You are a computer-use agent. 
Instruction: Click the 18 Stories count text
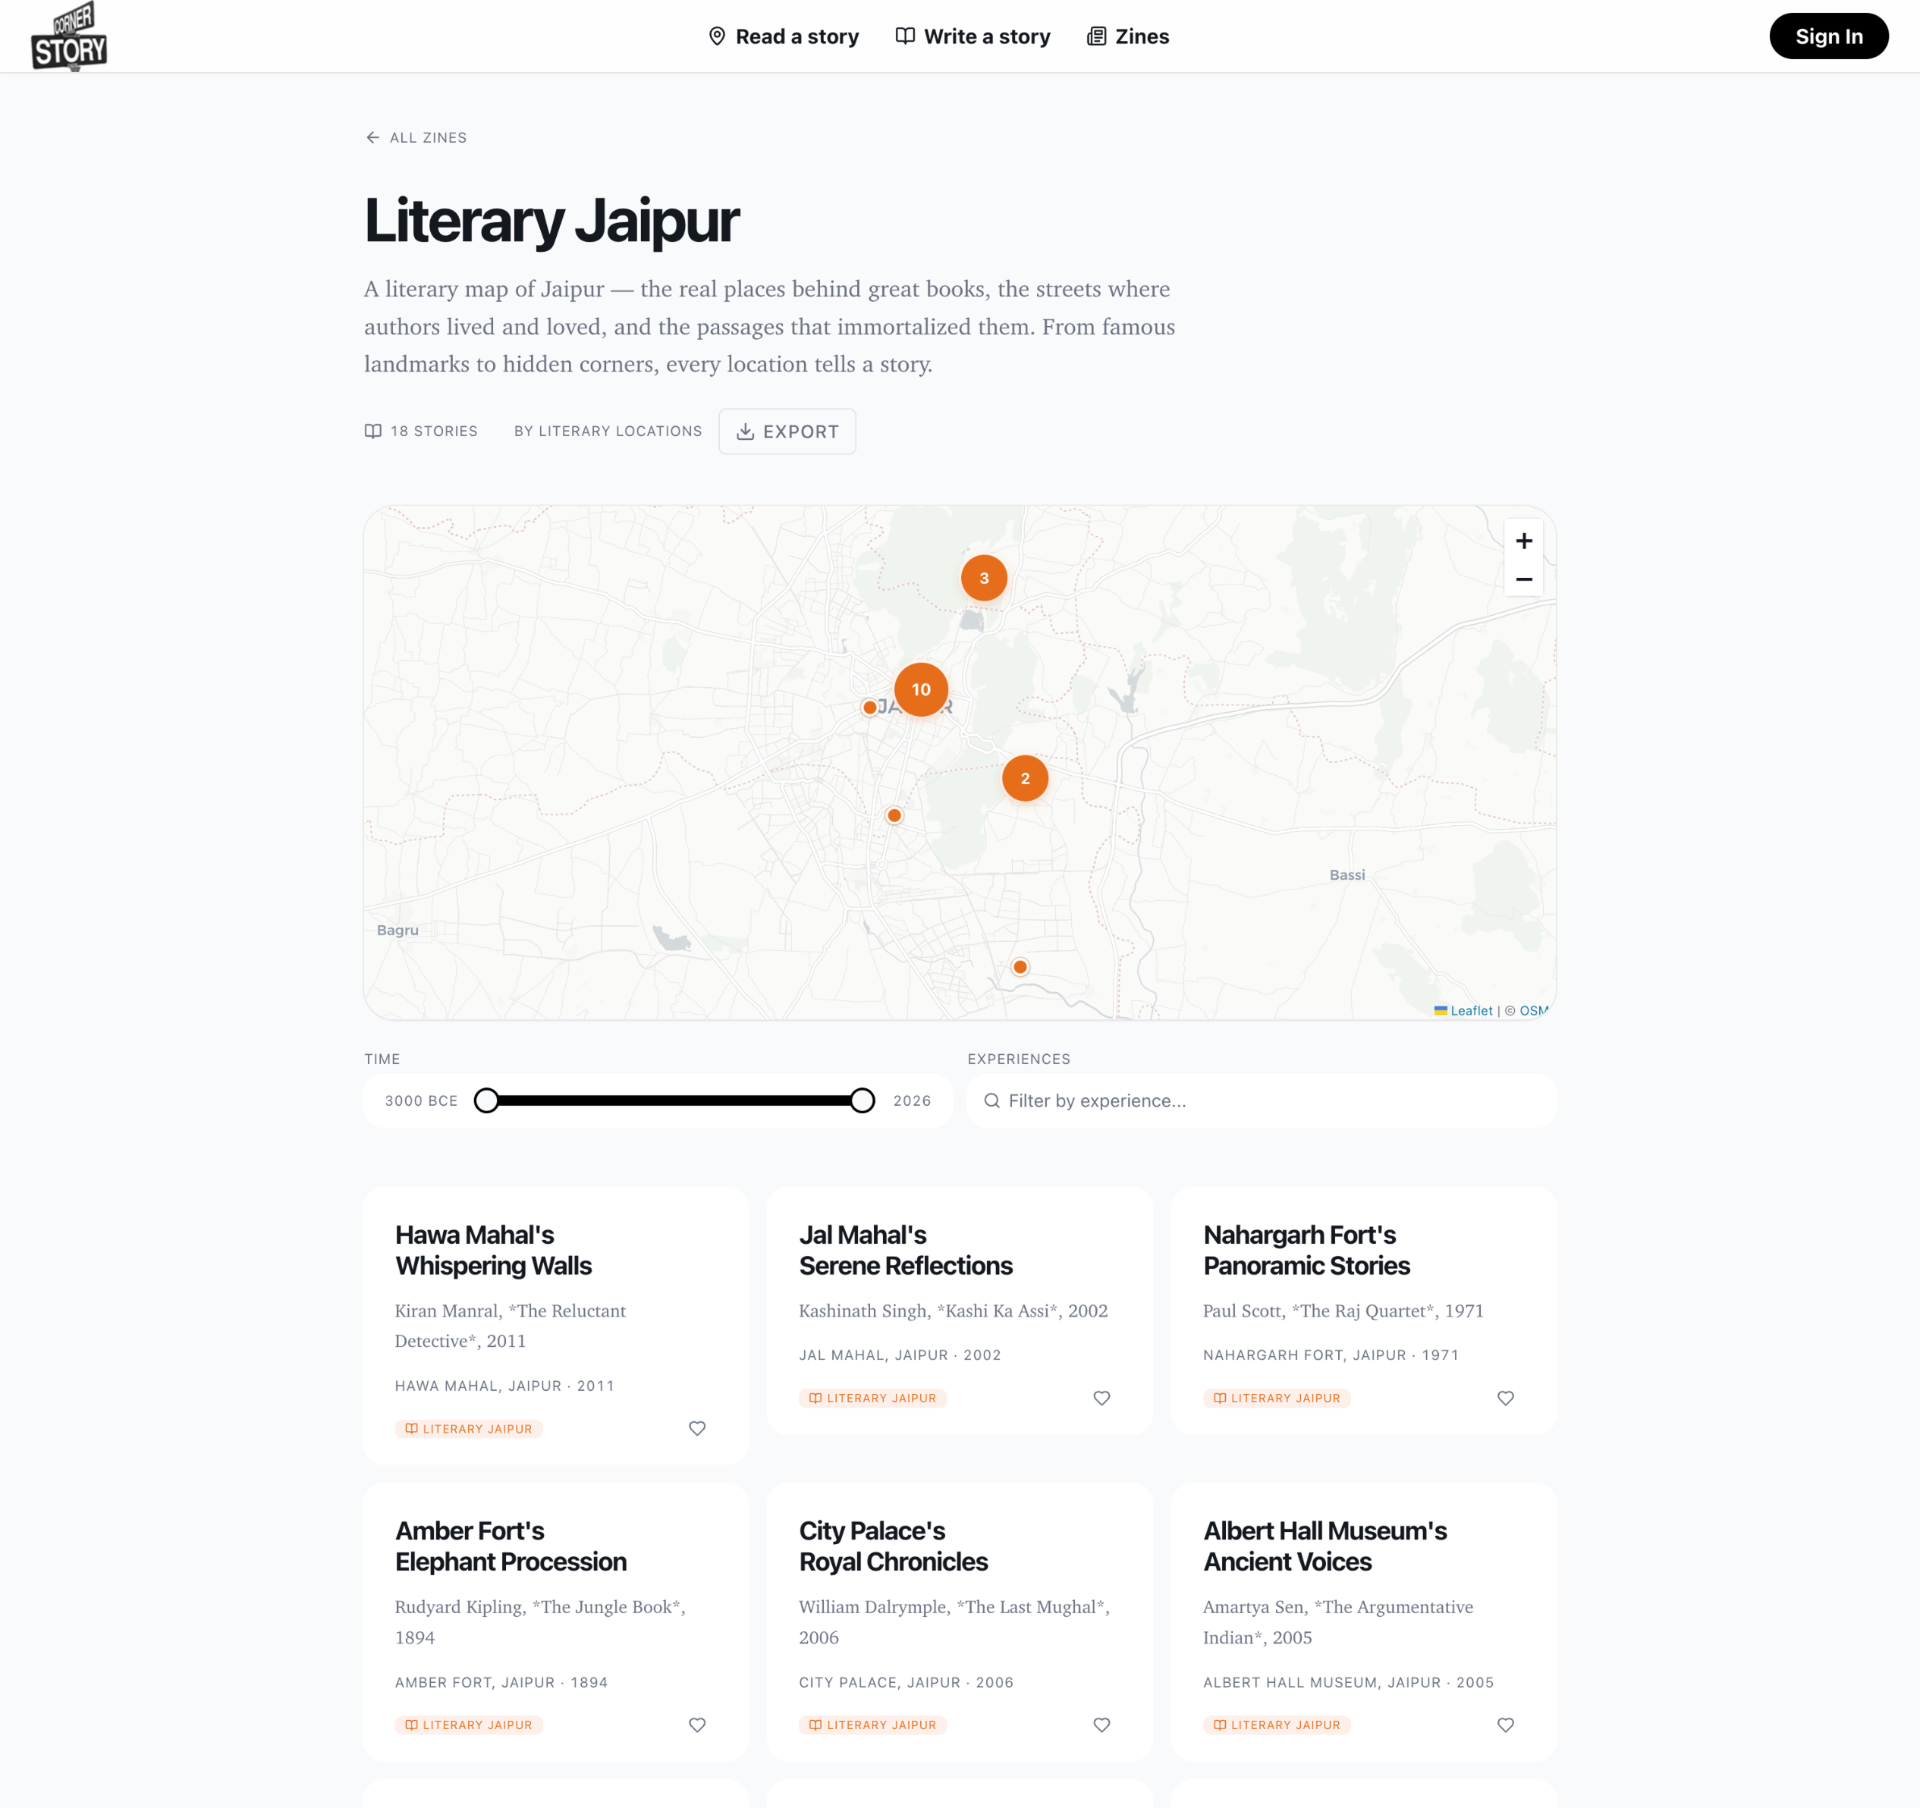pyautogui.click(x=434, y=431)
